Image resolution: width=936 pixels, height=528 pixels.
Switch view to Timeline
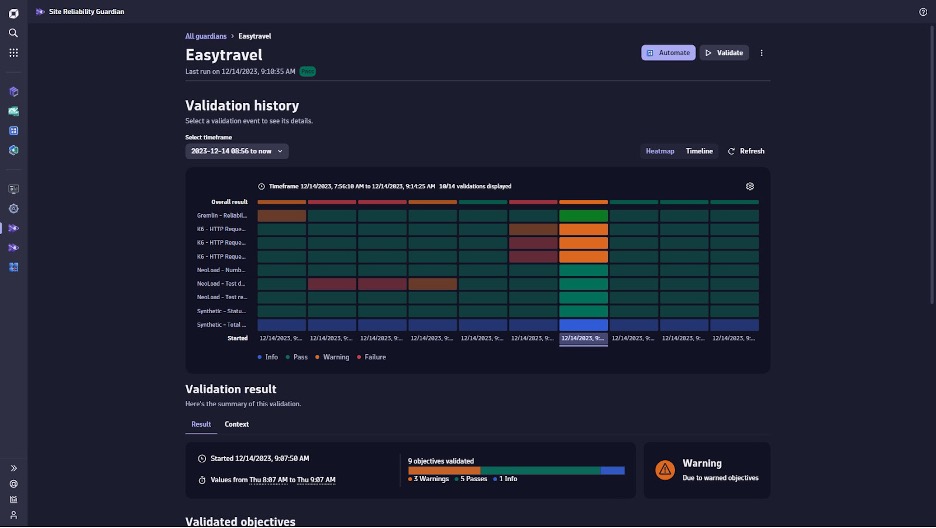coord(699,151)
